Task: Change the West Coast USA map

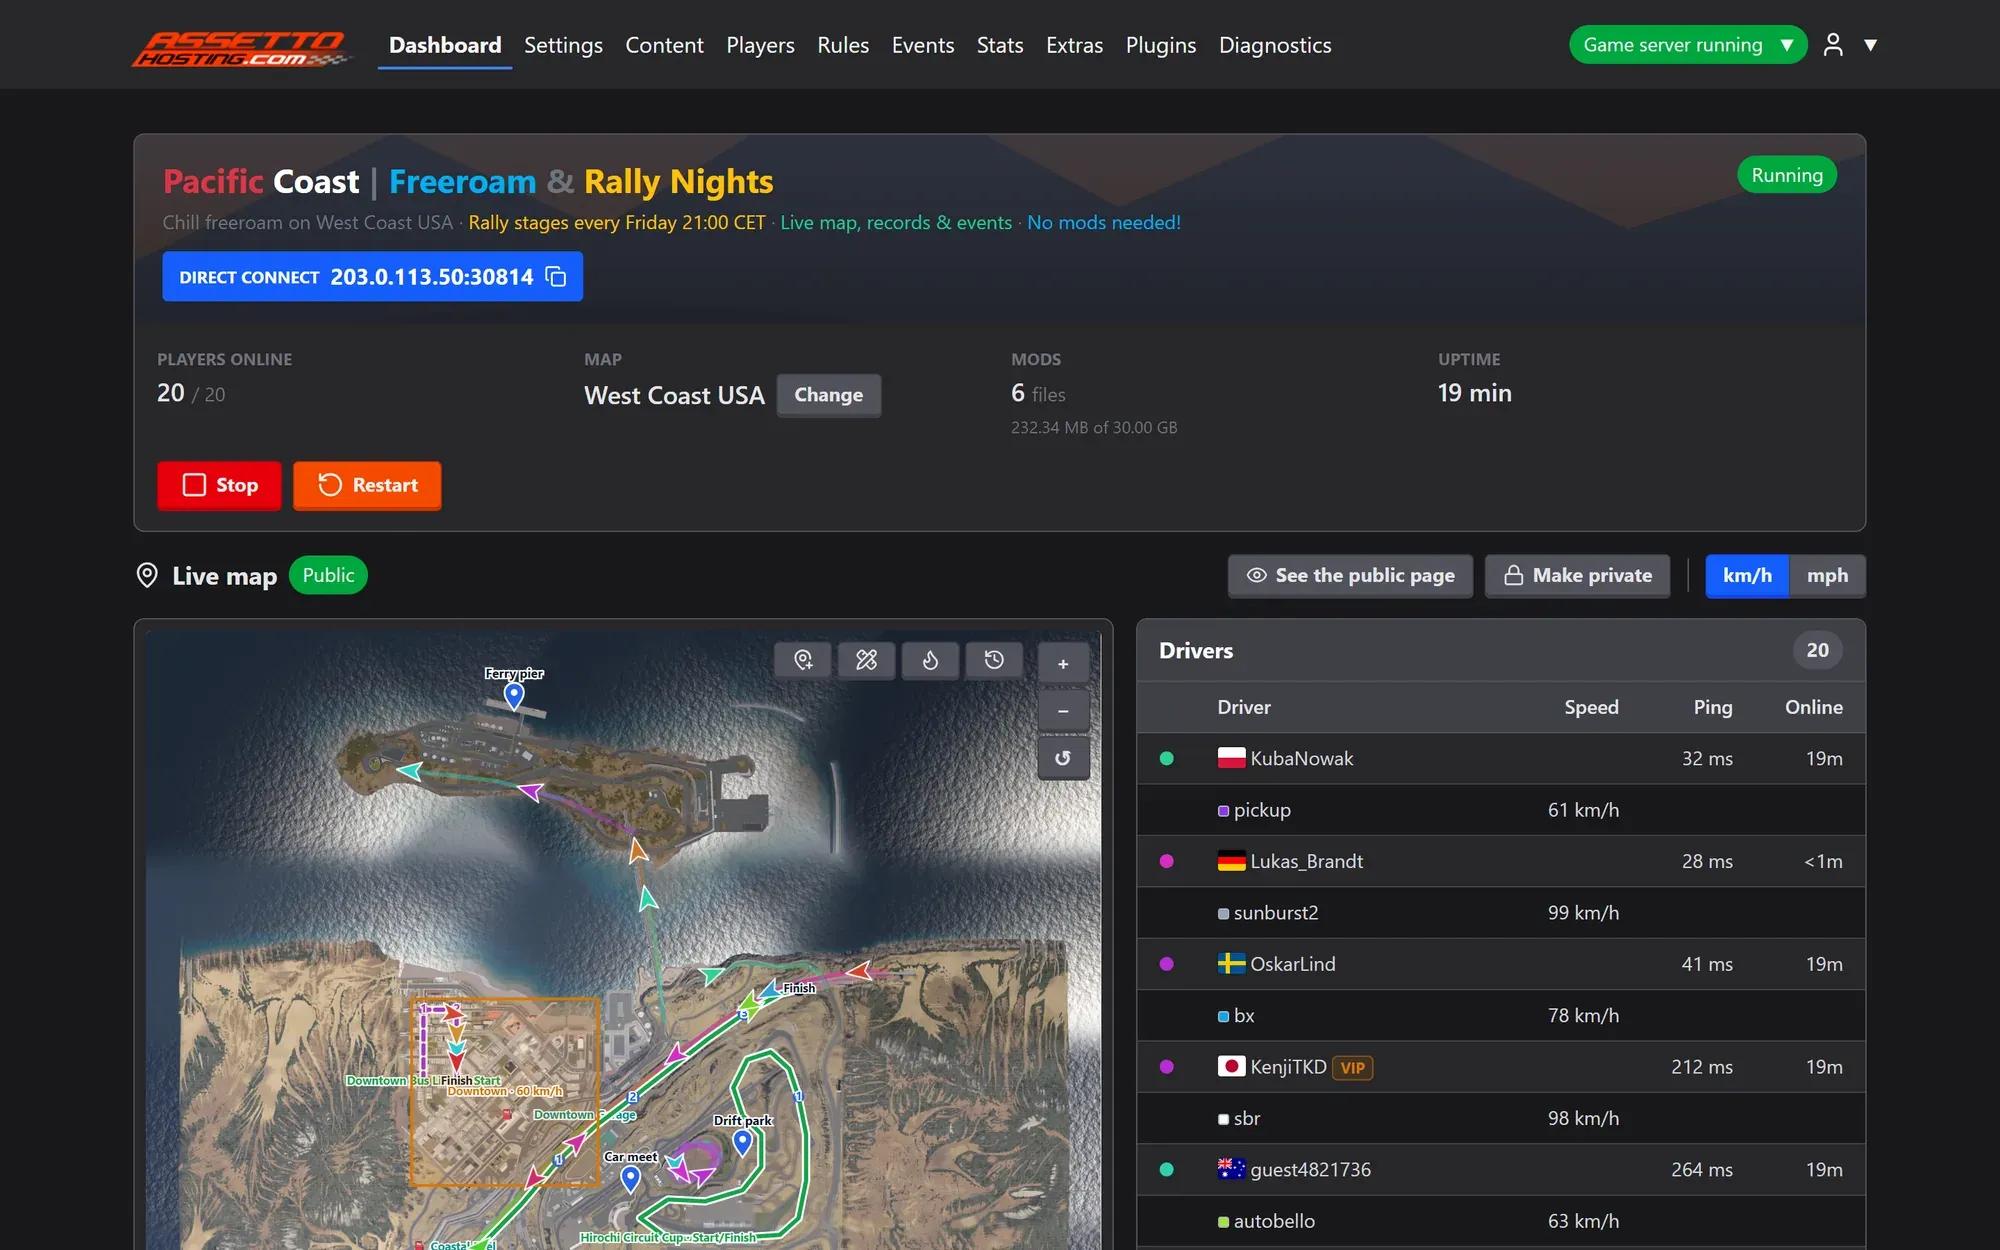Action: 828,395
